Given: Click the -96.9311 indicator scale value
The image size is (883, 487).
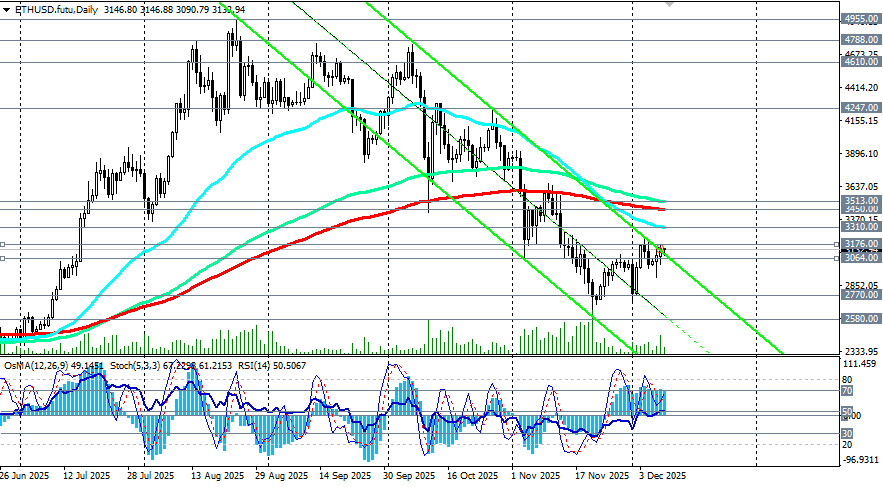Looking at the screenshot, I should (860, 460).
